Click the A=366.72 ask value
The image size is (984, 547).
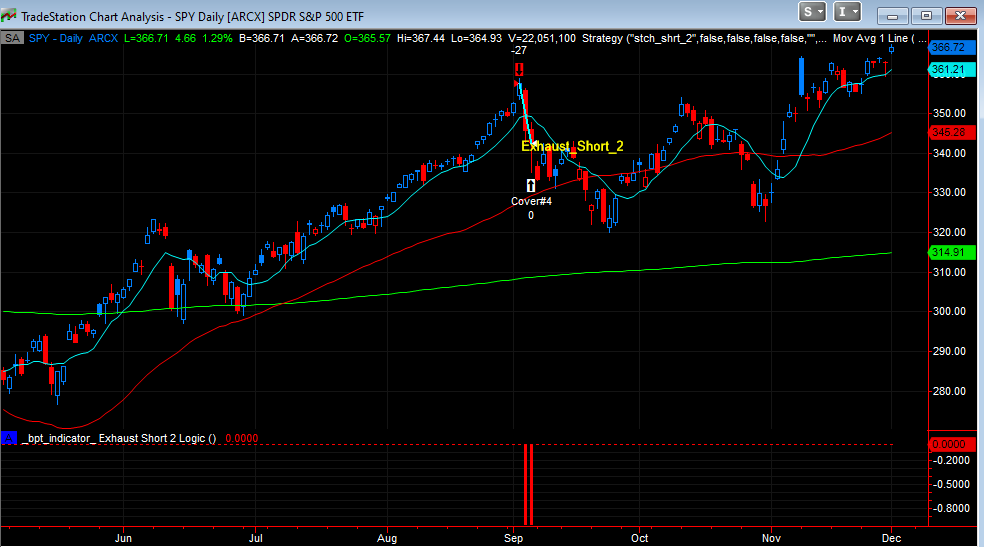click(x=314, y=38)
